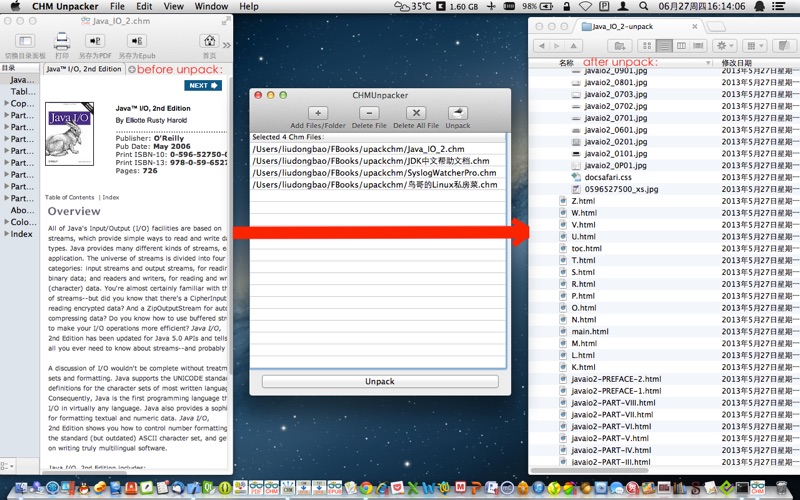This screenshot has height=500, width=800.
Task: Switch Finder to list view
Action: click(664, 46)
